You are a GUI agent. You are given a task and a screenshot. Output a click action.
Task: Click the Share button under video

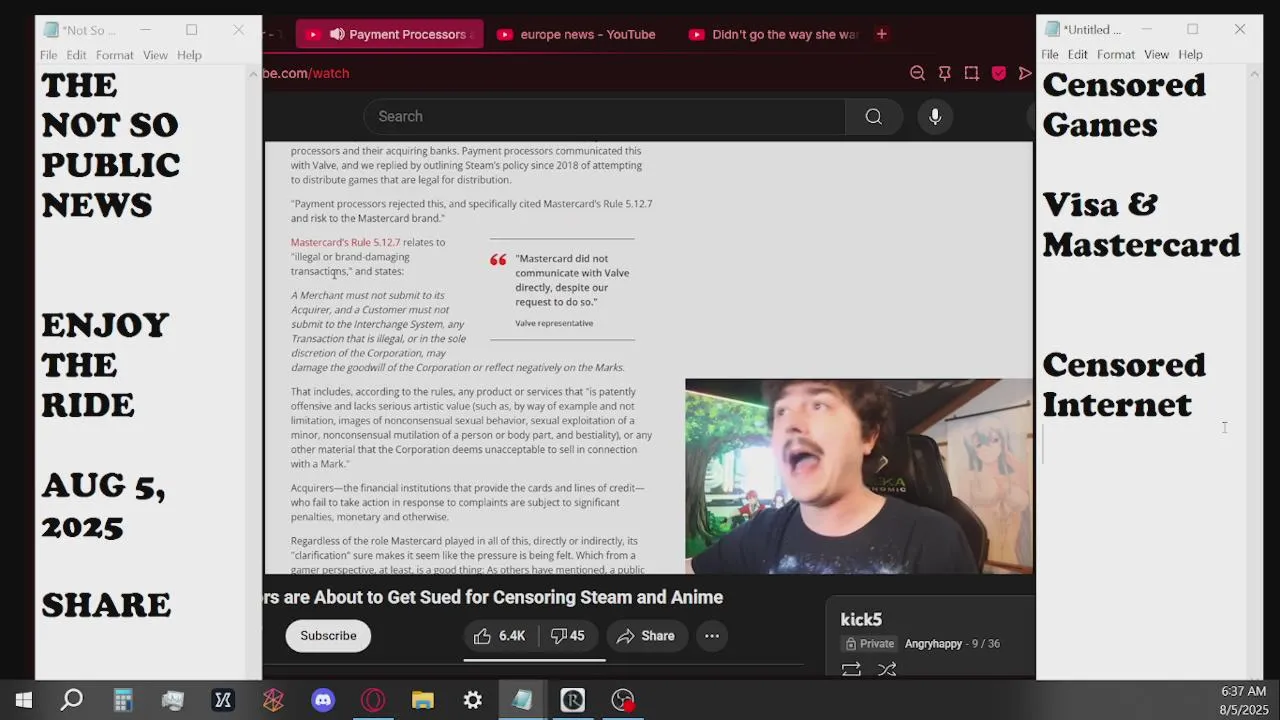tap(645, 636)
